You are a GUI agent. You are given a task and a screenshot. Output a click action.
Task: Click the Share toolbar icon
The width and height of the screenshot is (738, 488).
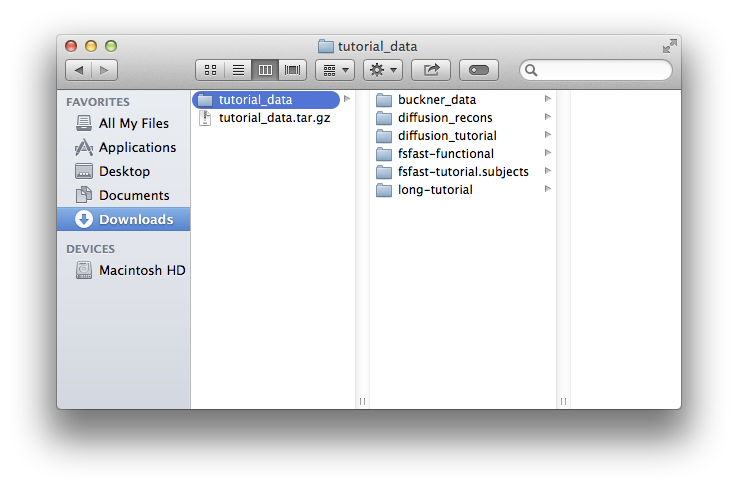tap(431, 70)
